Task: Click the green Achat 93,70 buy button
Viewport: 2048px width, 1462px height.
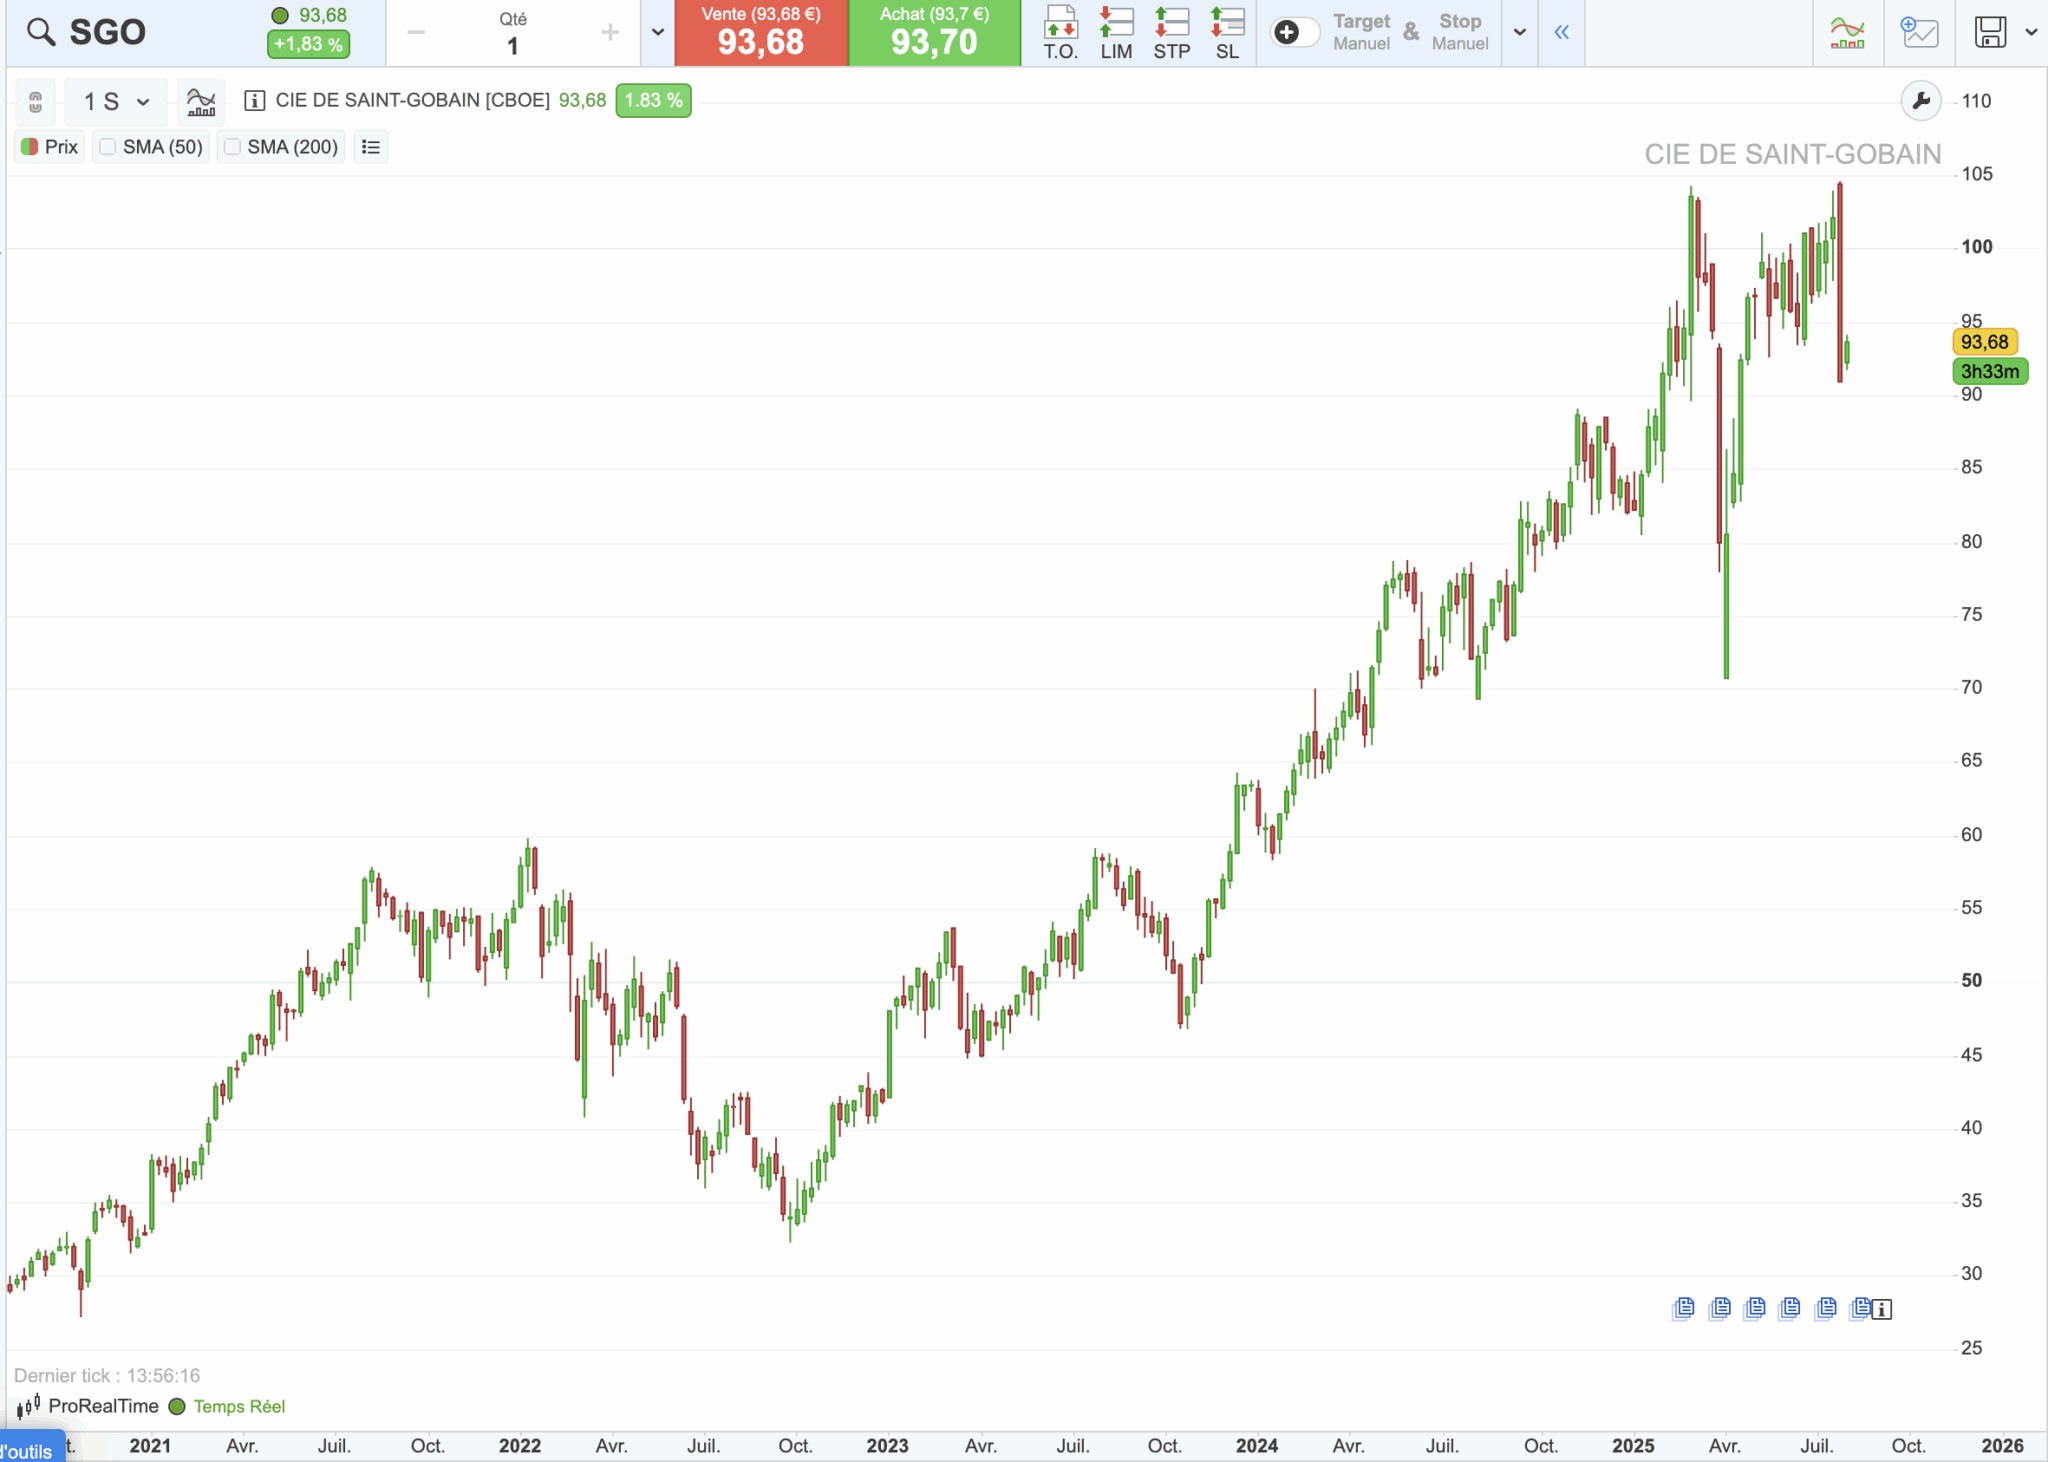Action: click(x=934, y=33)
